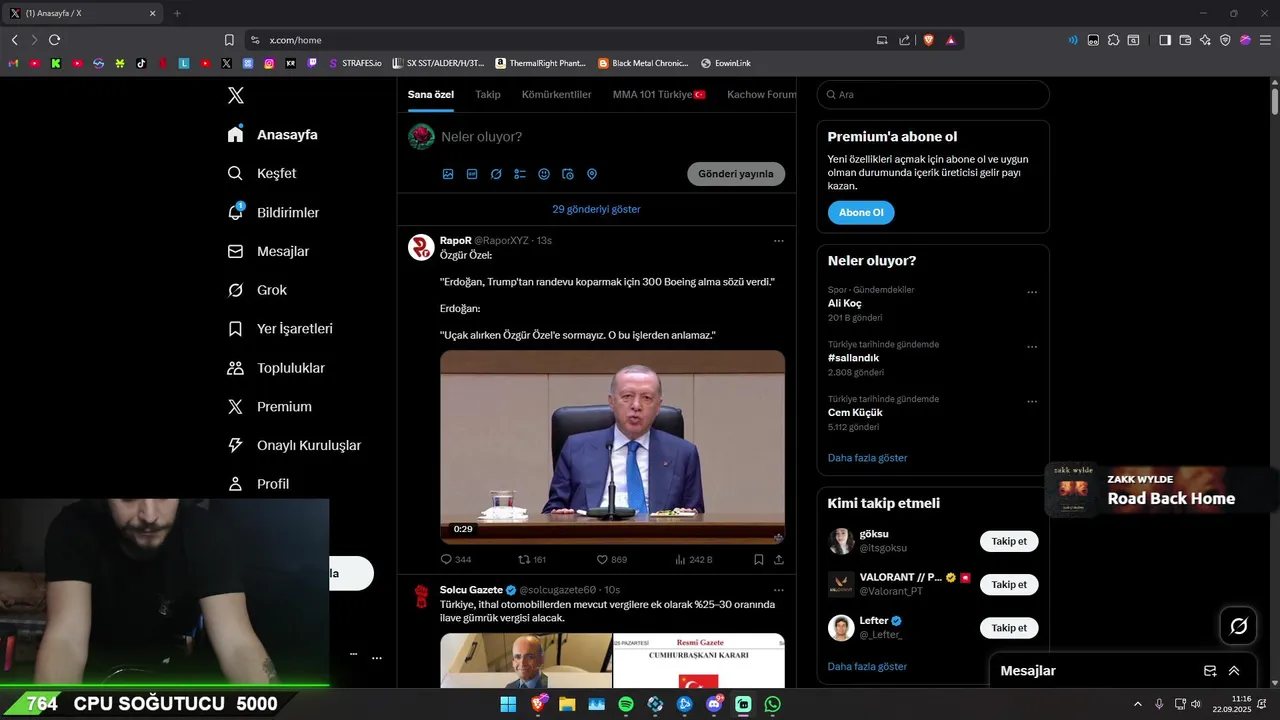The height and width of the screenshot is (720, 1280).
Task: Open options for Cem Küçük trend
Action: pos(1032,402)
